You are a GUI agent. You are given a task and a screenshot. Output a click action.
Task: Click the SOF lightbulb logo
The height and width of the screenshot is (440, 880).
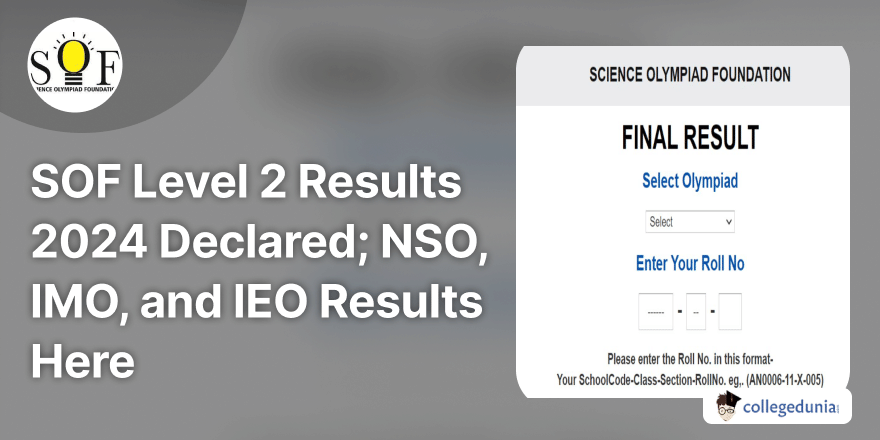75,65
